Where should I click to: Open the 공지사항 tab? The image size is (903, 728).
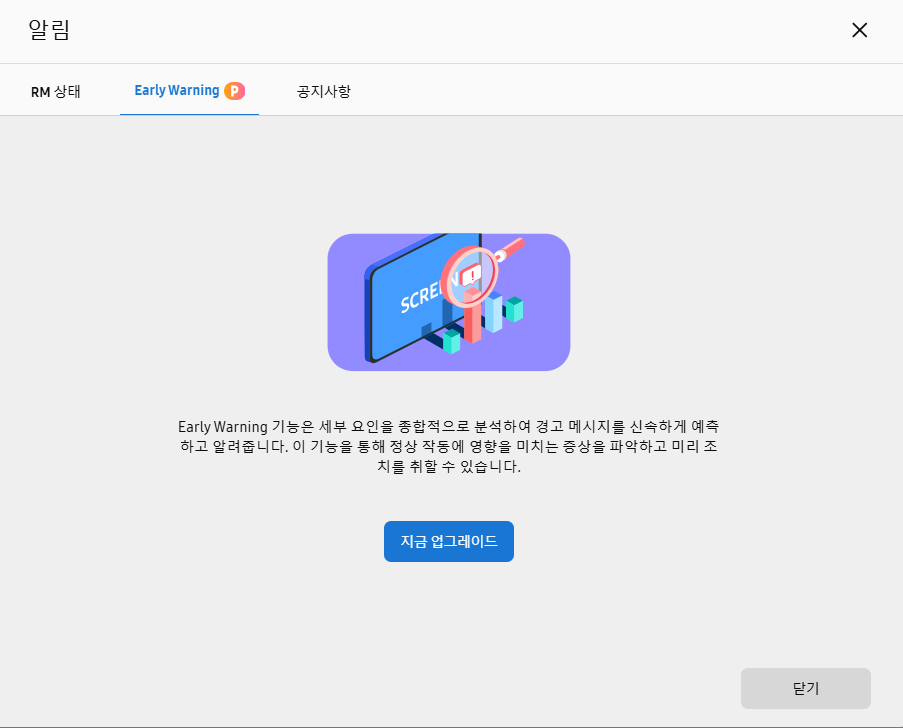pos(324,92)
